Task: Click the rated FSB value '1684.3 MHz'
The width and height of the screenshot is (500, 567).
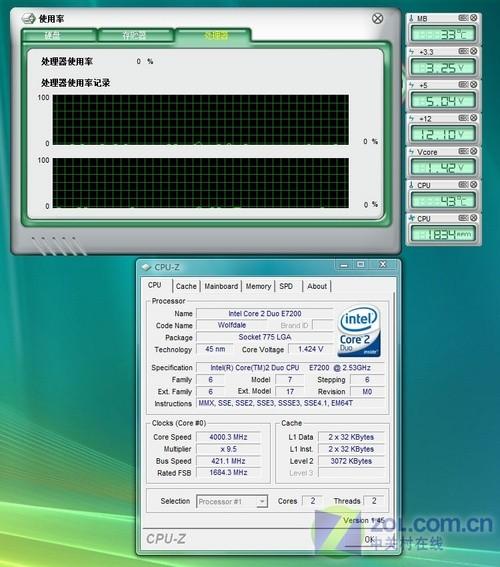Action: pyautogui.click(x=228, y=473)
